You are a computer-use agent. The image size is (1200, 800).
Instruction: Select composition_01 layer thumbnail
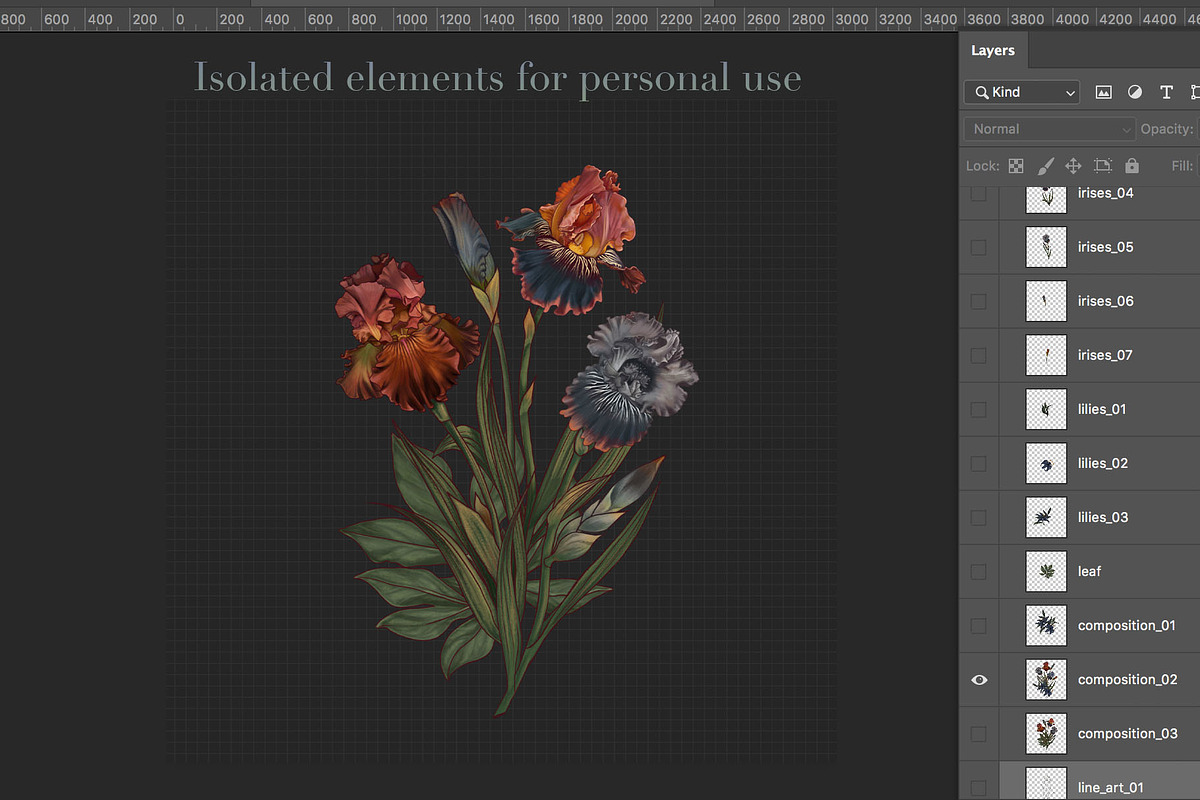pos(1046,625)
